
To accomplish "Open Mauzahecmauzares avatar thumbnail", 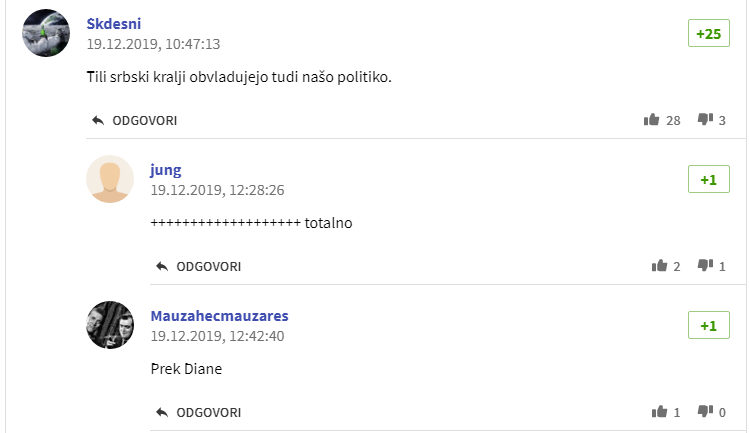I will click(110, 325).
